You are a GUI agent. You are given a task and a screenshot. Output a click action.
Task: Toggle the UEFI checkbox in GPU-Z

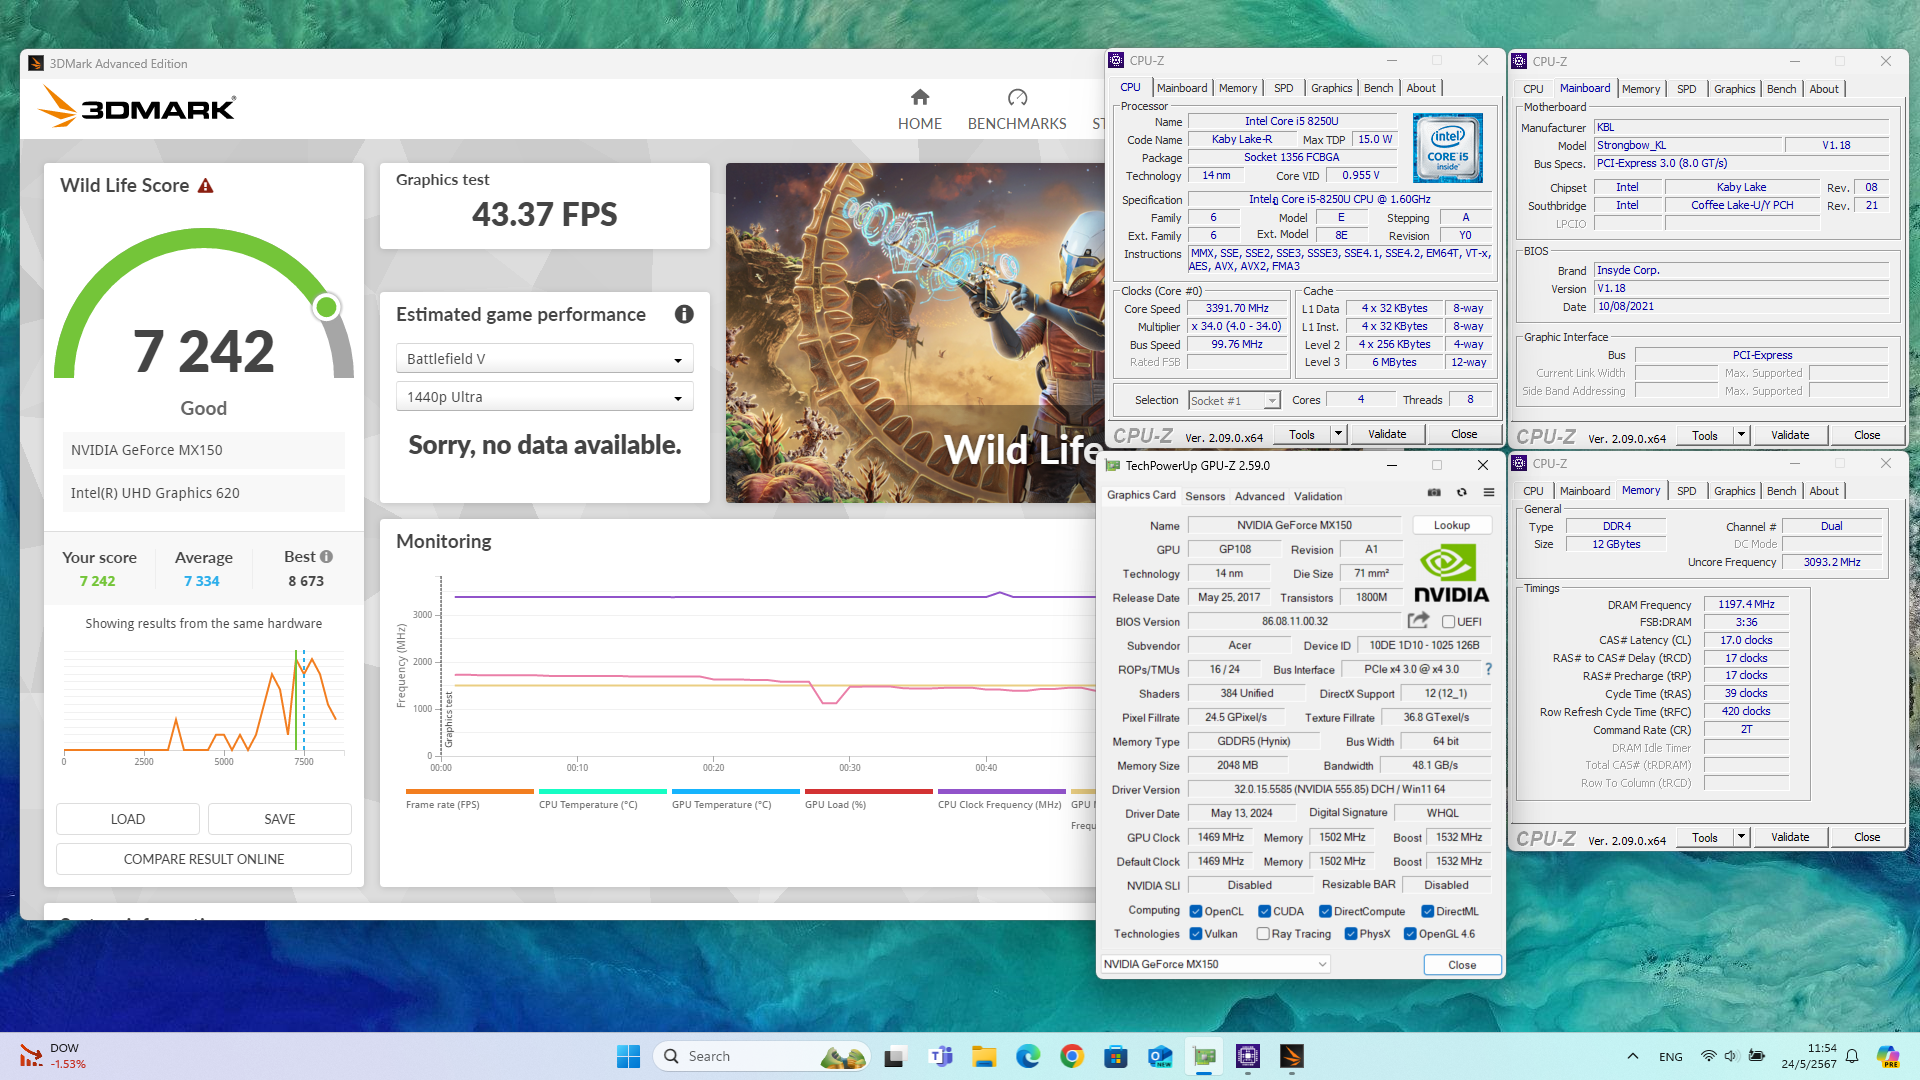click(x=1448, y=622)
